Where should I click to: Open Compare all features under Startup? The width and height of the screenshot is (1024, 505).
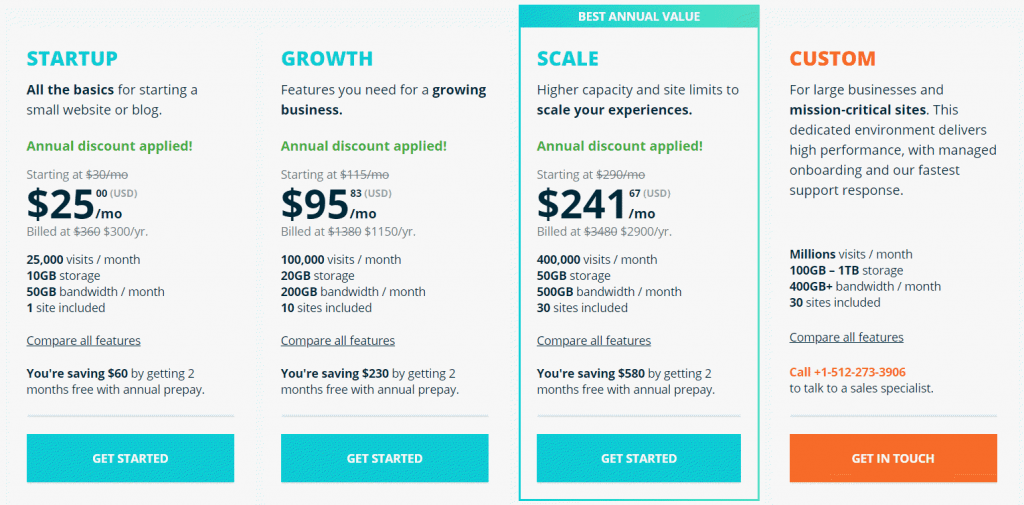pyautogui.click(x=84, y=341)
